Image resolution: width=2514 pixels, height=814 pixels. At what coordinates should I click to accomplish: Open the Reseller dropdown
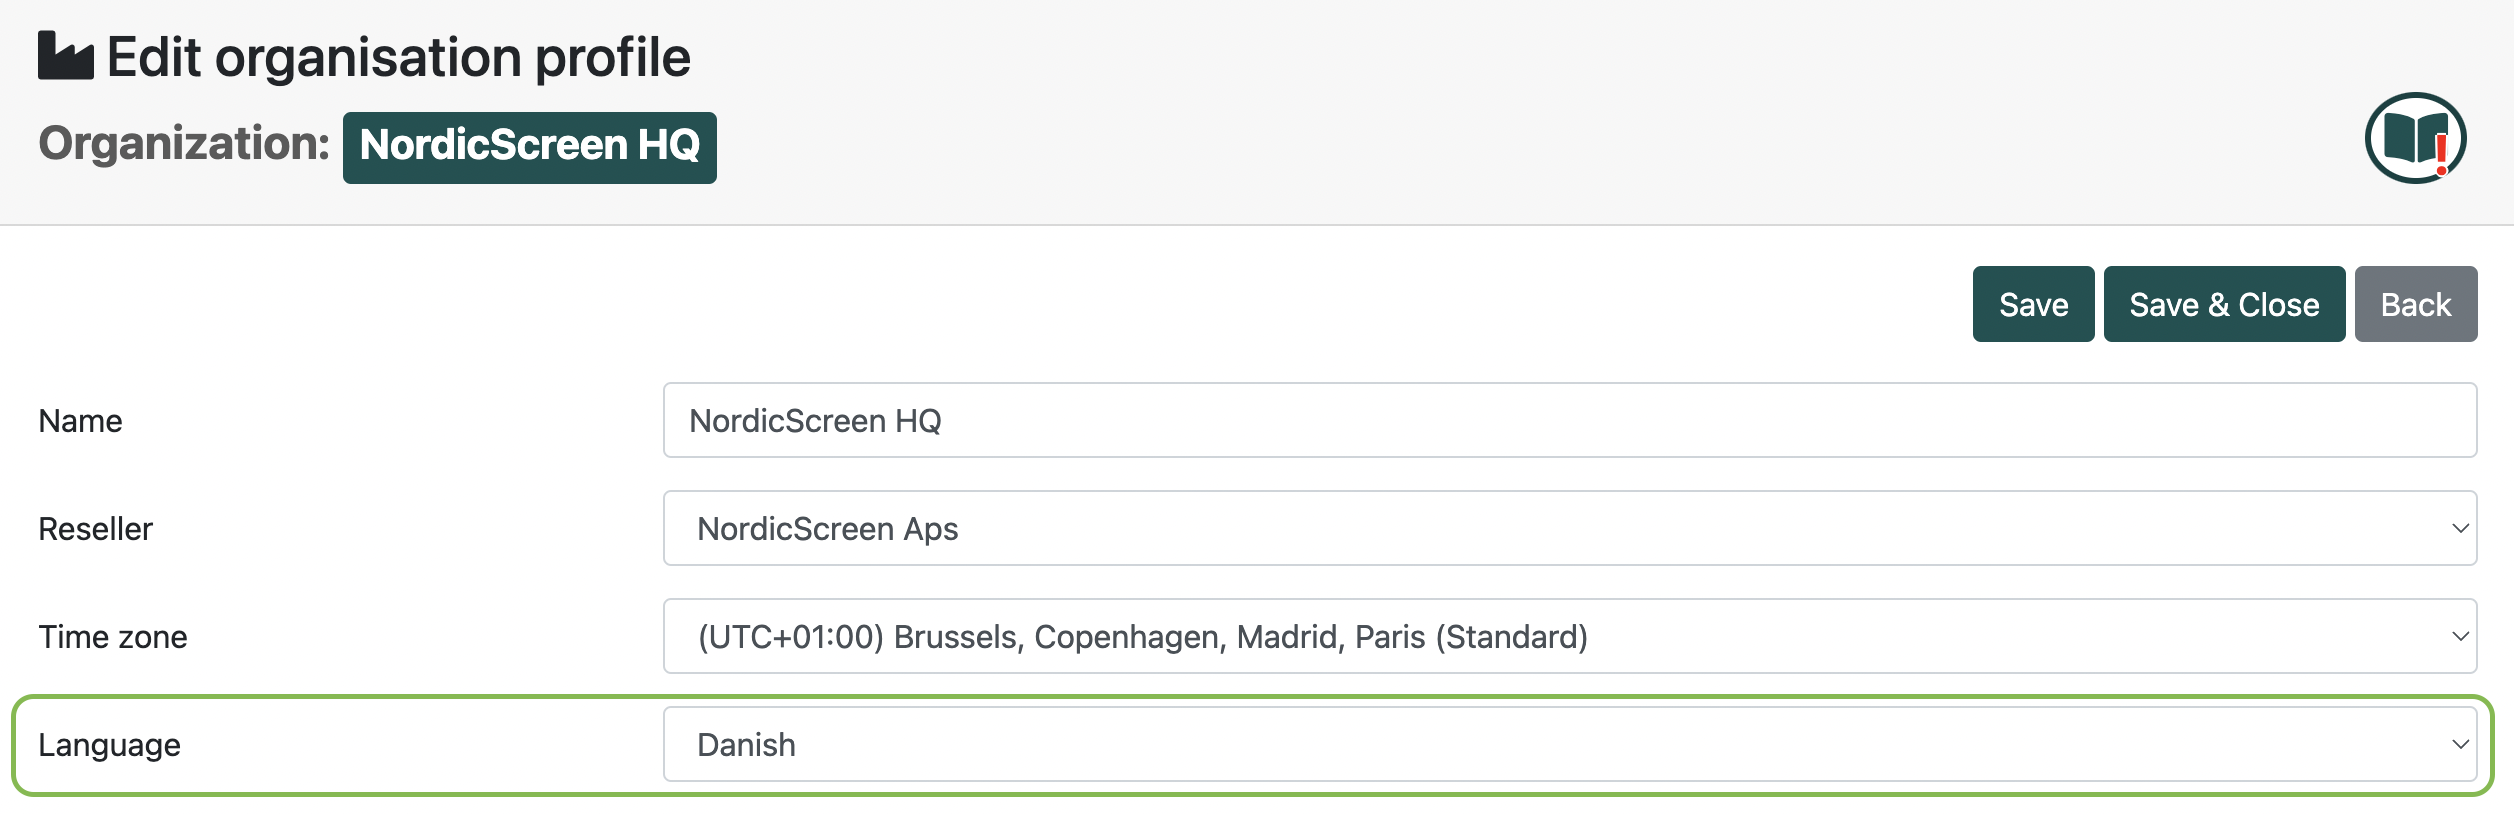coord(1570,528)
